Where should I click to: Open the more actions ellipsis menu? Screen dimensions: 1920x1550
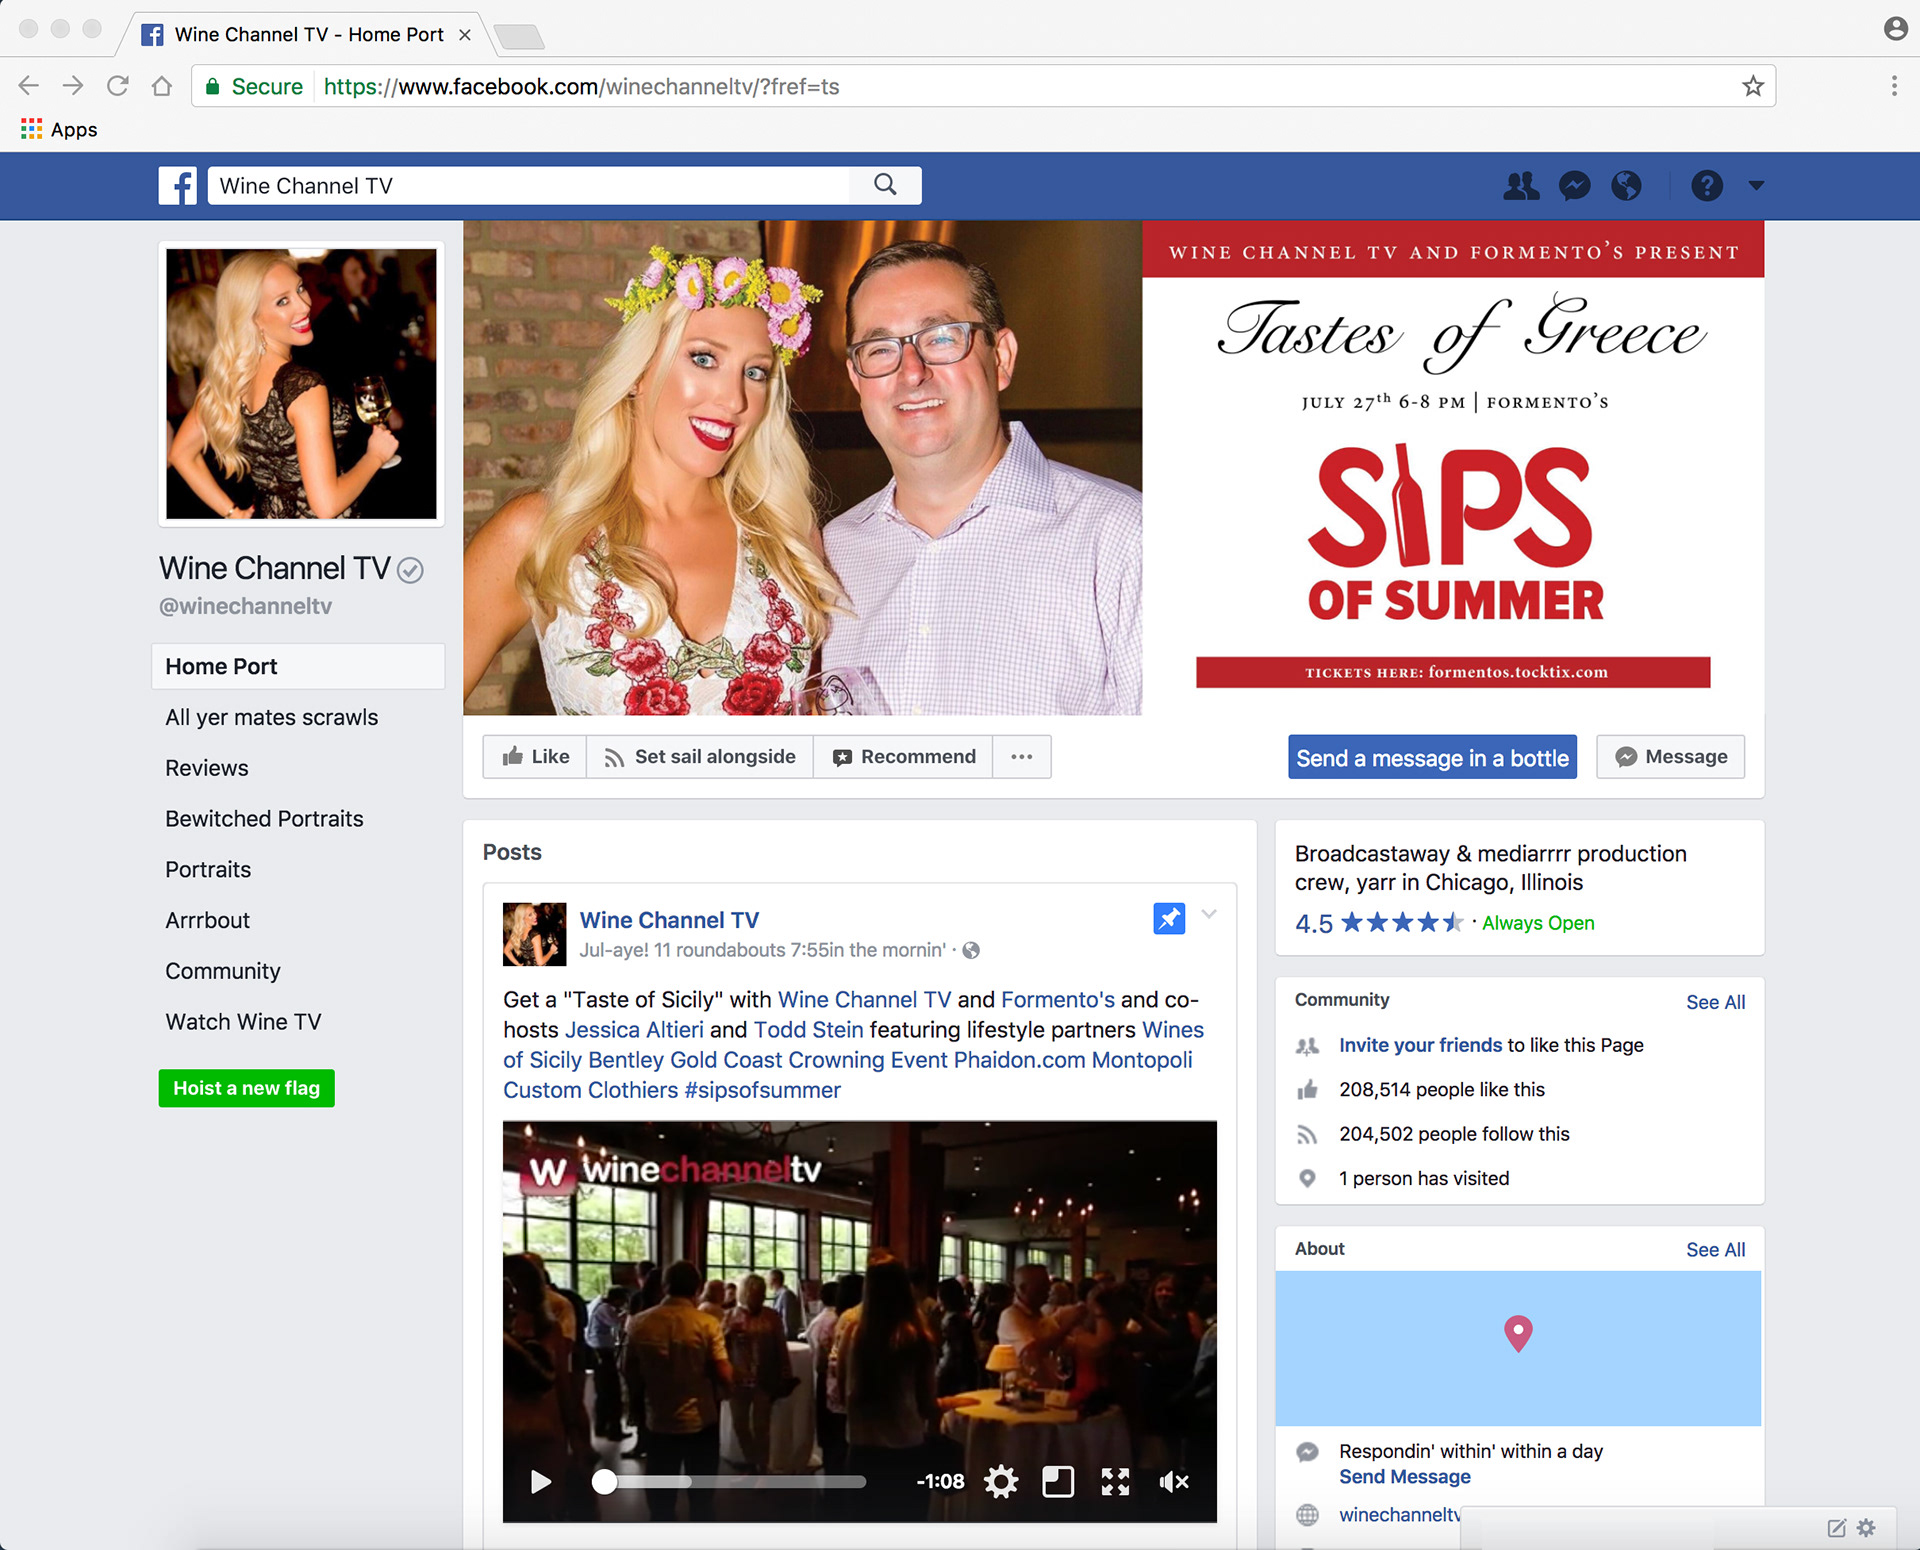point(1021,757)
